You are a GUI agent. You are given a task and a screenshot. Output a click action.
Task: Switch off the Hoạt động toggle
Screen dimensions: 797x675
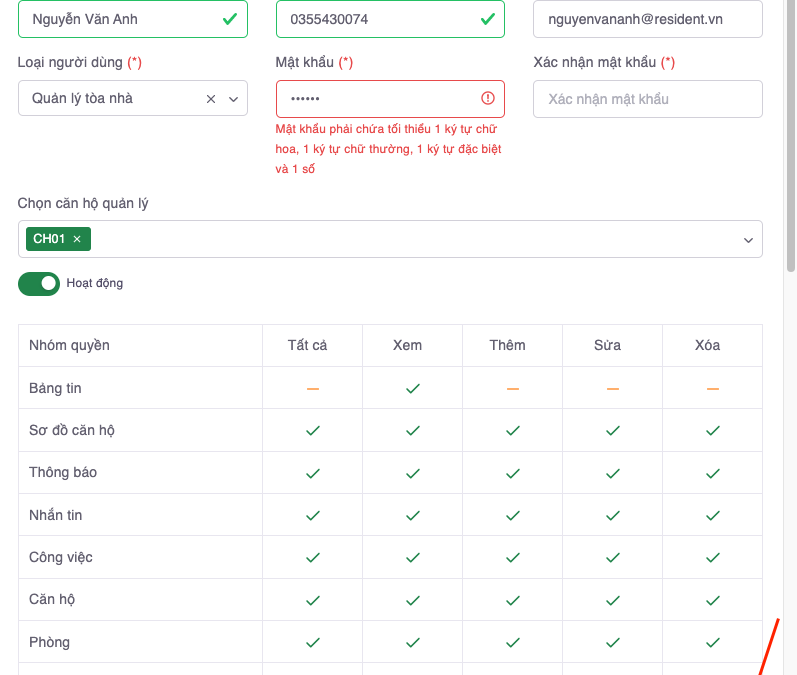[39, 284]
